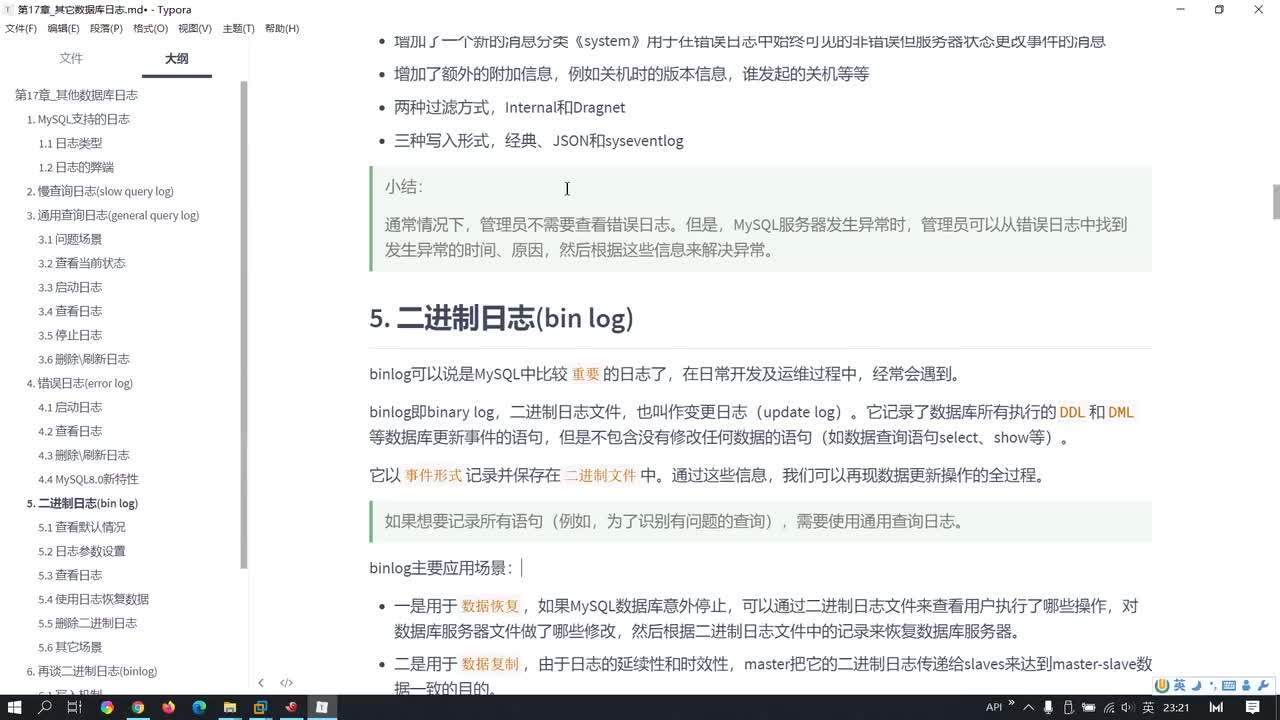Switch to the 文件 sidebar tab
Screen dimensions: 1280x720
[x=71, y=58]
